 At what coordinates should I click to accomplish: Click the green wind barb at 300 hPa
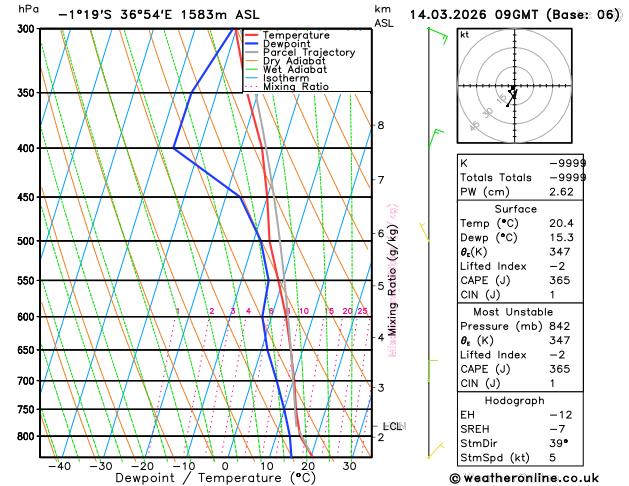click(438, 35)
